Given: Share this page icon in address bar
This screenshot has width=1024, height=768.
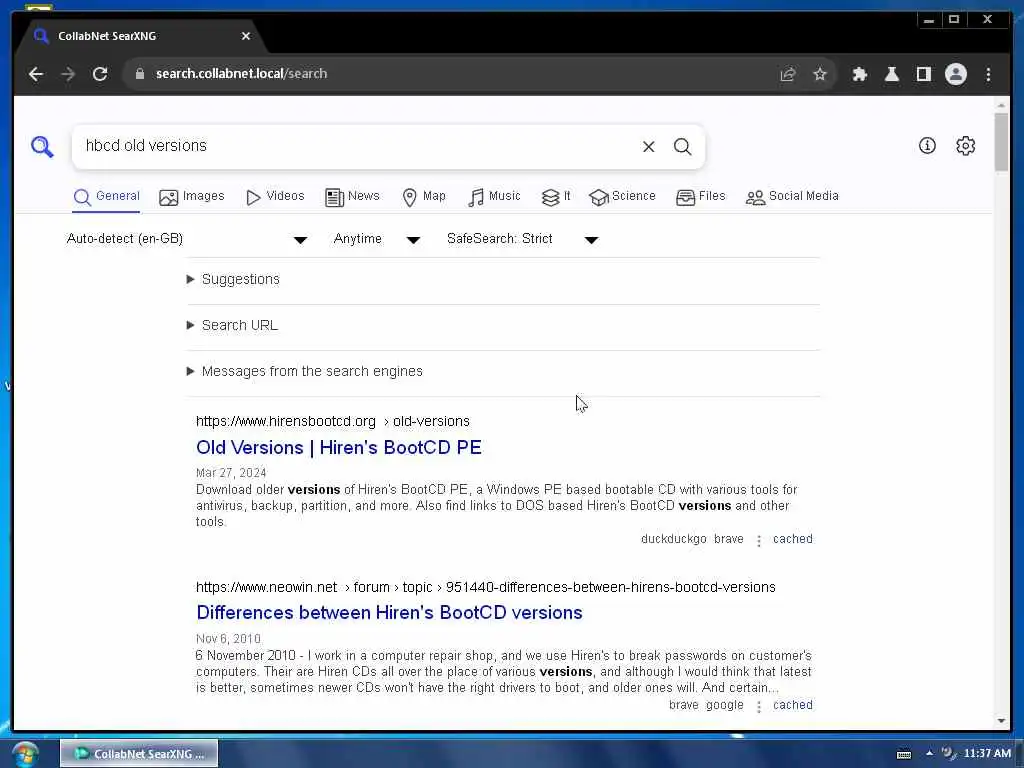Looking at the screenshot, I should 788,74.
